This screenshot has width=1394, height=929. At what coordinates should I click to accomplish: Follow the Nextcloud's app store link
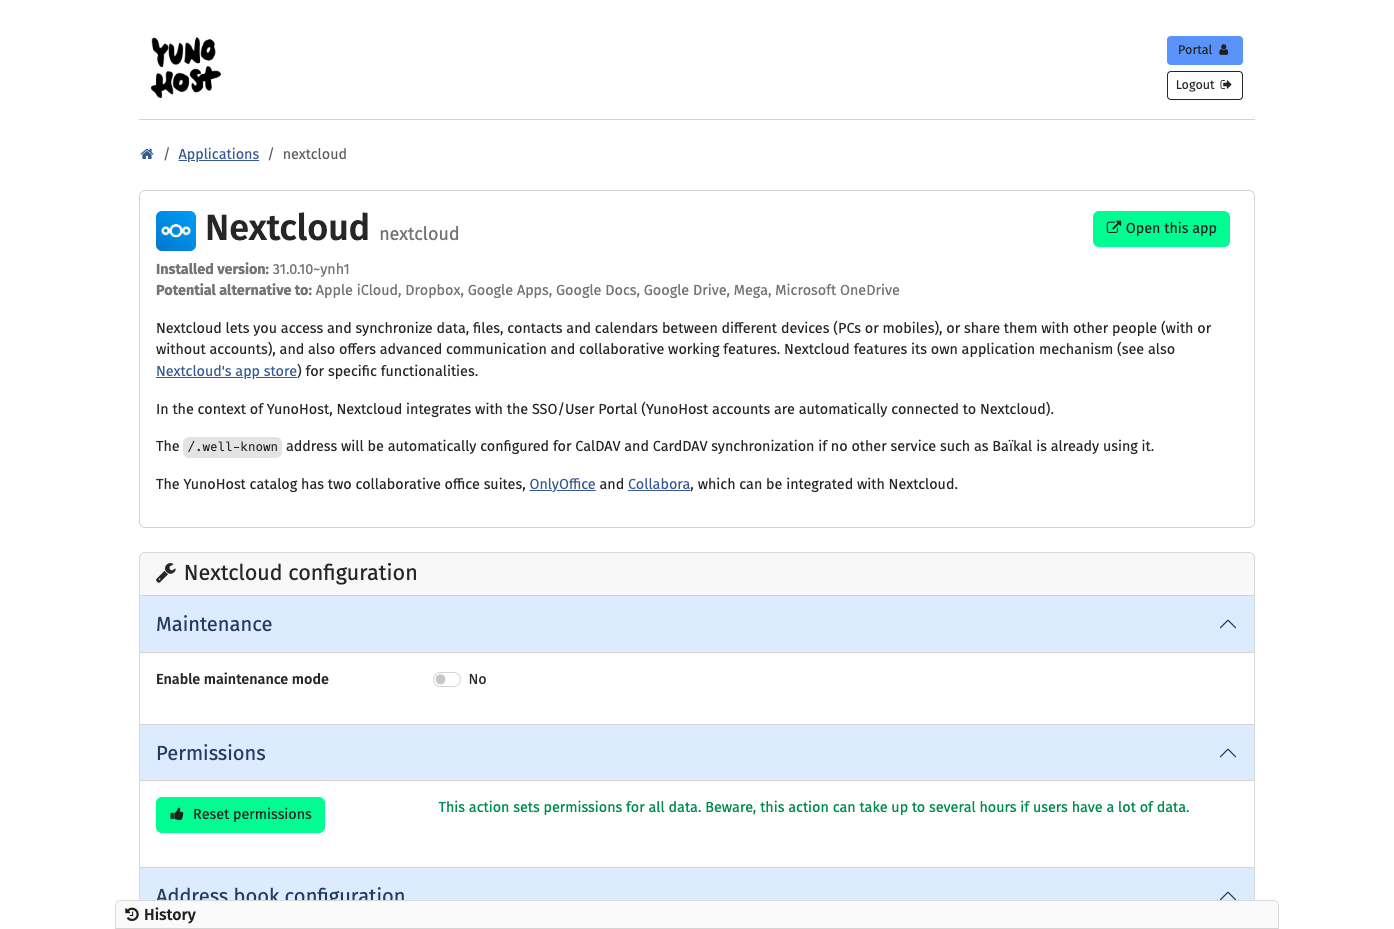[226, 371]
